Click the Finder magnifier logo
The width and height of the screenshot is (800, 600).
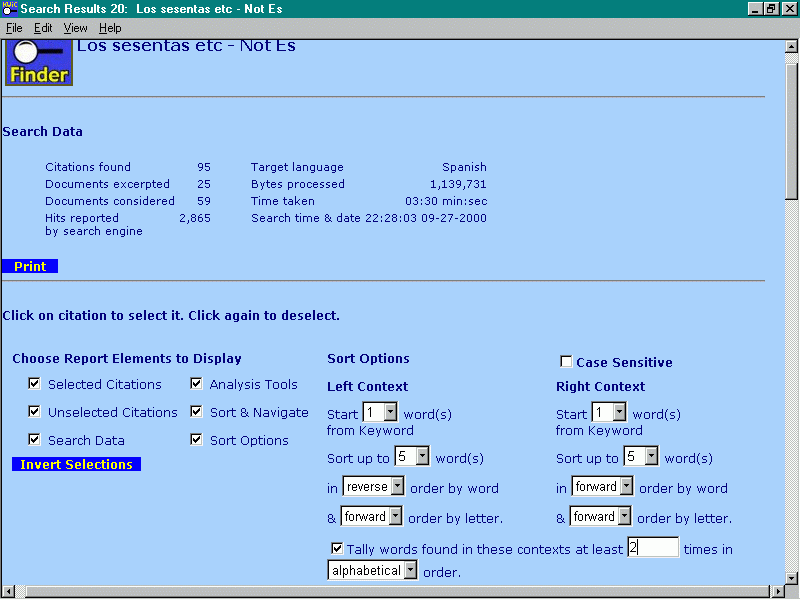tap(39, 63)
